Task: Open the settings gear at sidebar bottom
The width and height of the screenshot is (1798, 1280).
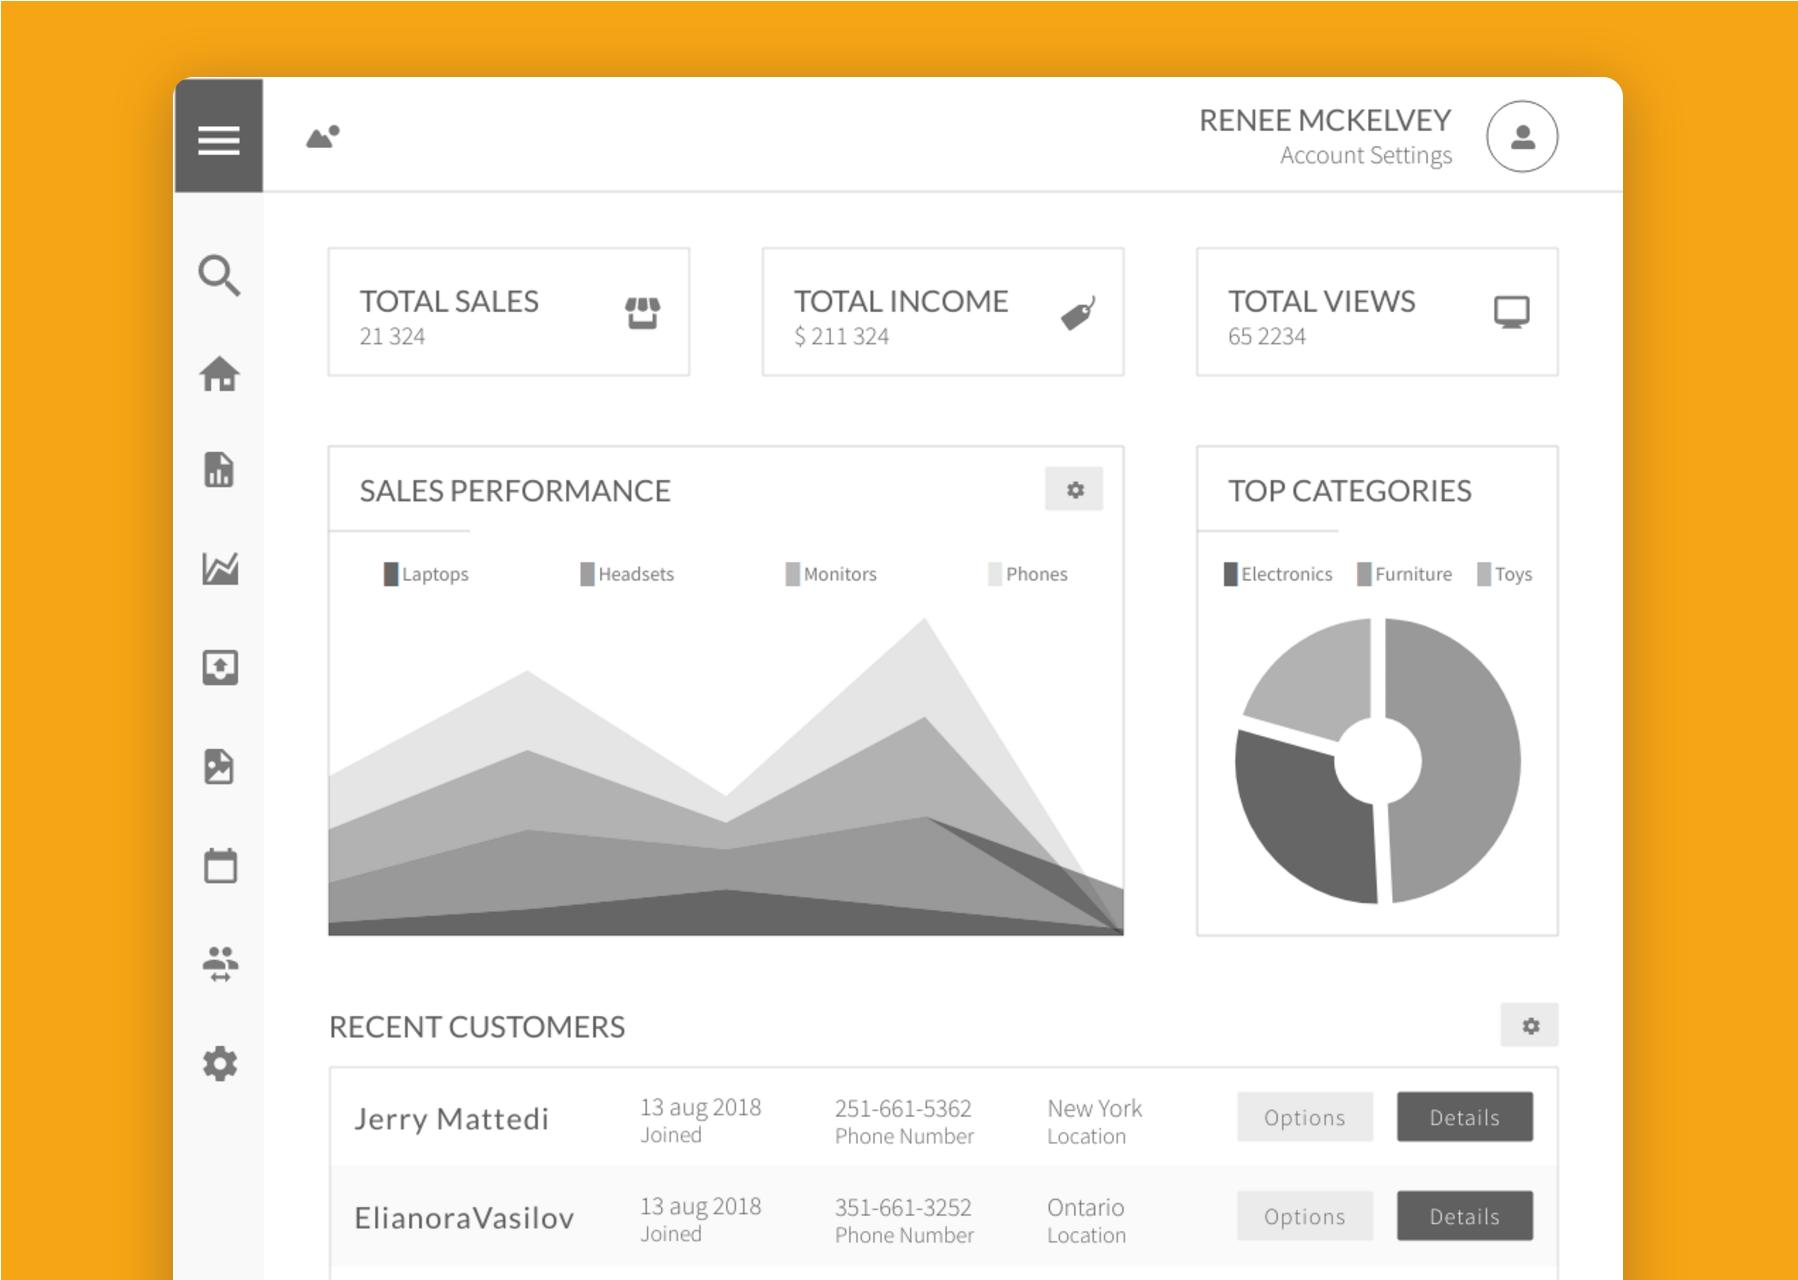Action: pos(219,1066)
